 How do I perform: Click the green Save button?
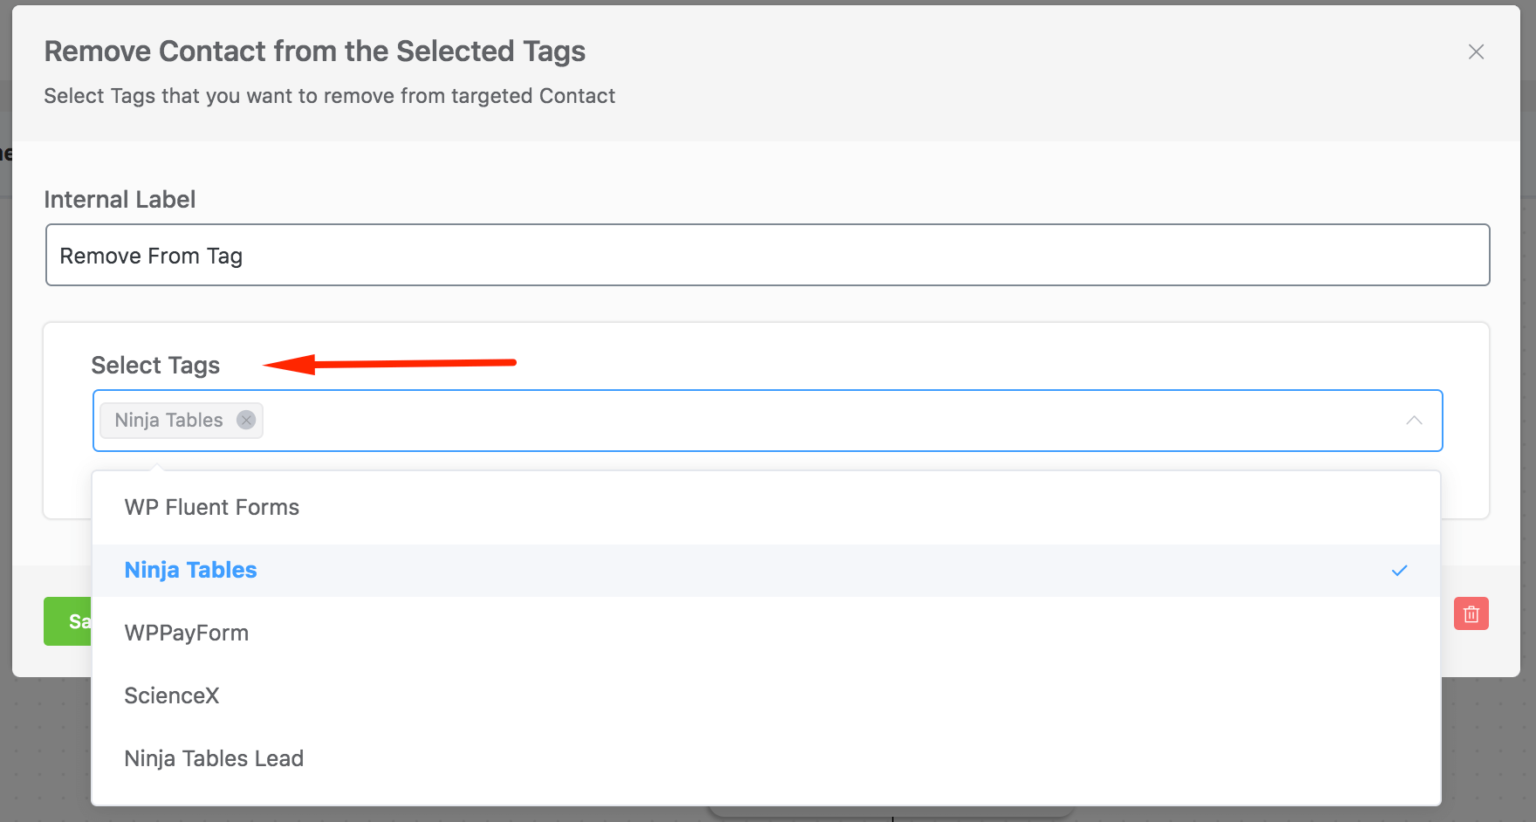[x=68, y=621]
